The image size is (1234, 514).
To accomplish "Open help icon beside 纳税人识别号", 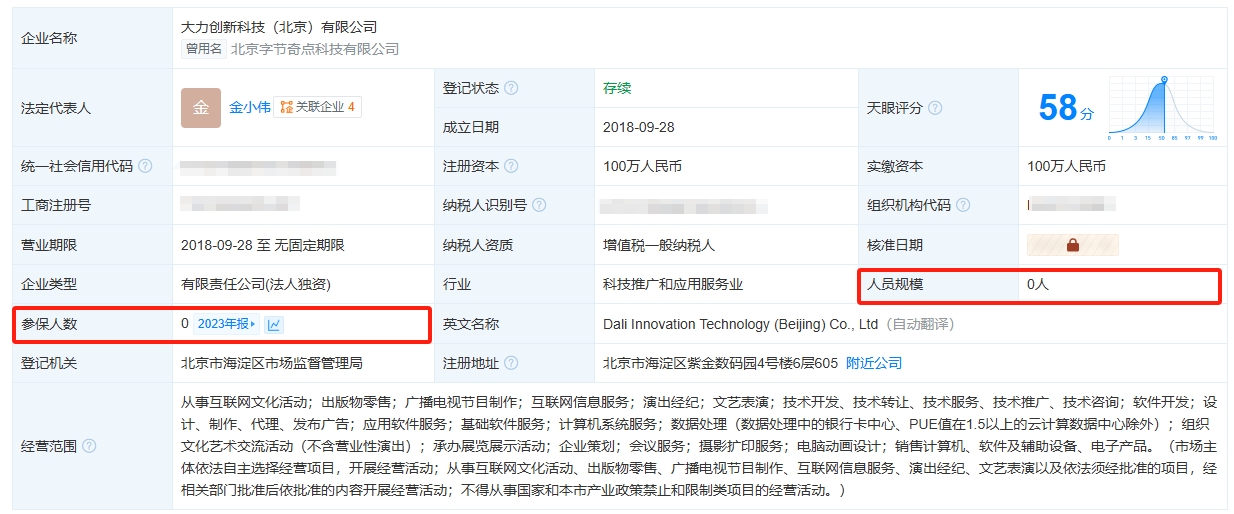I will [x=539, y=205].
